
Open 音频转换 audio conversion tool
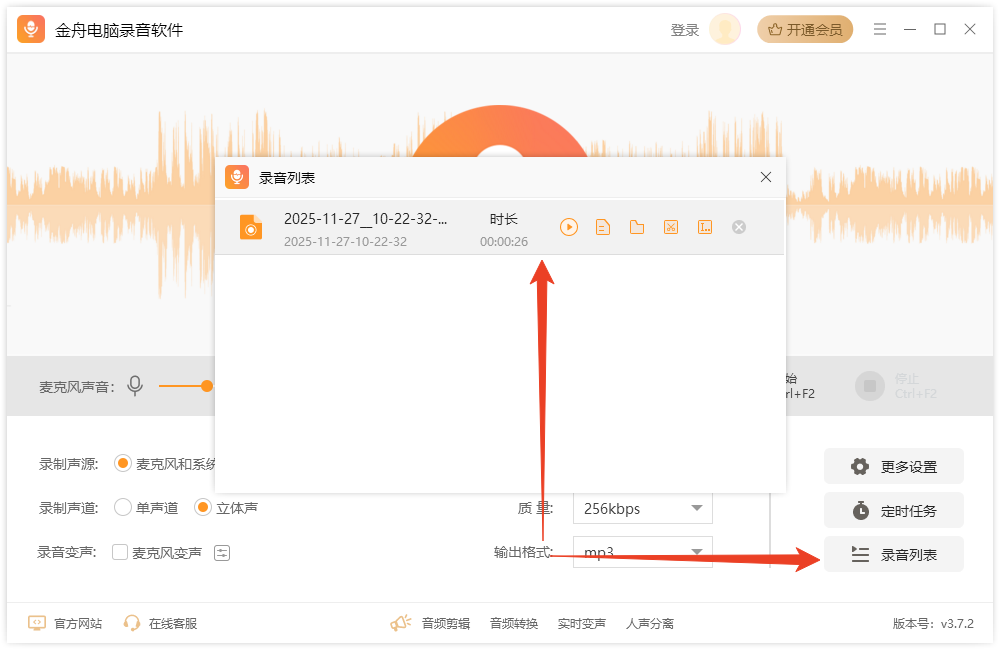pos(514,623)
